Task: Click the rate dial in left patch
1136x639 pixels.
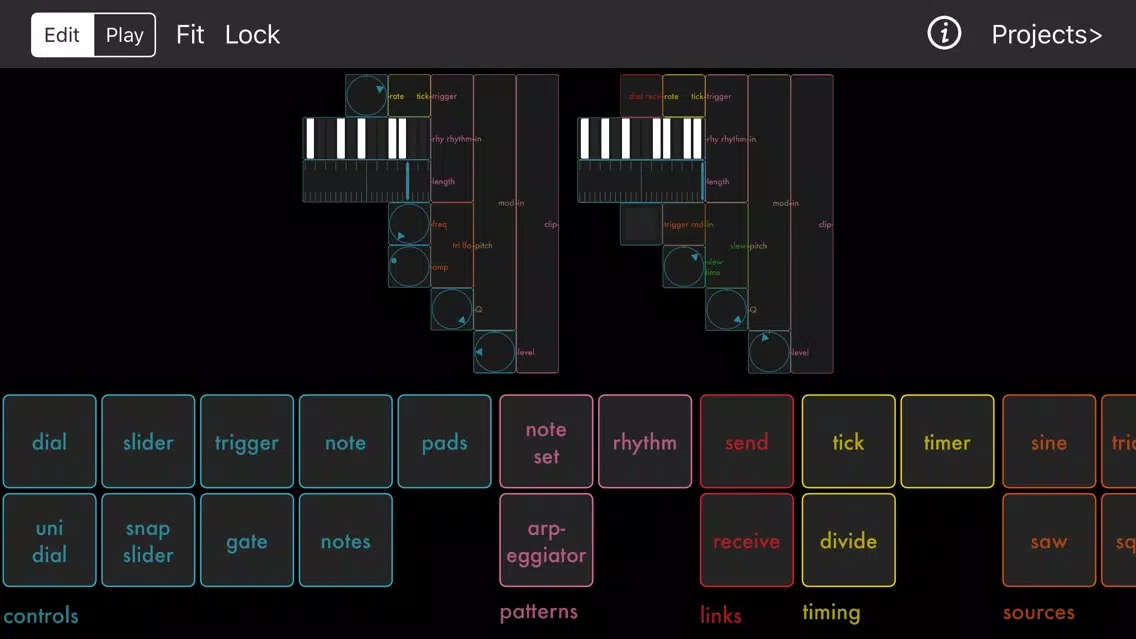Action: click(x=367, y=96)
